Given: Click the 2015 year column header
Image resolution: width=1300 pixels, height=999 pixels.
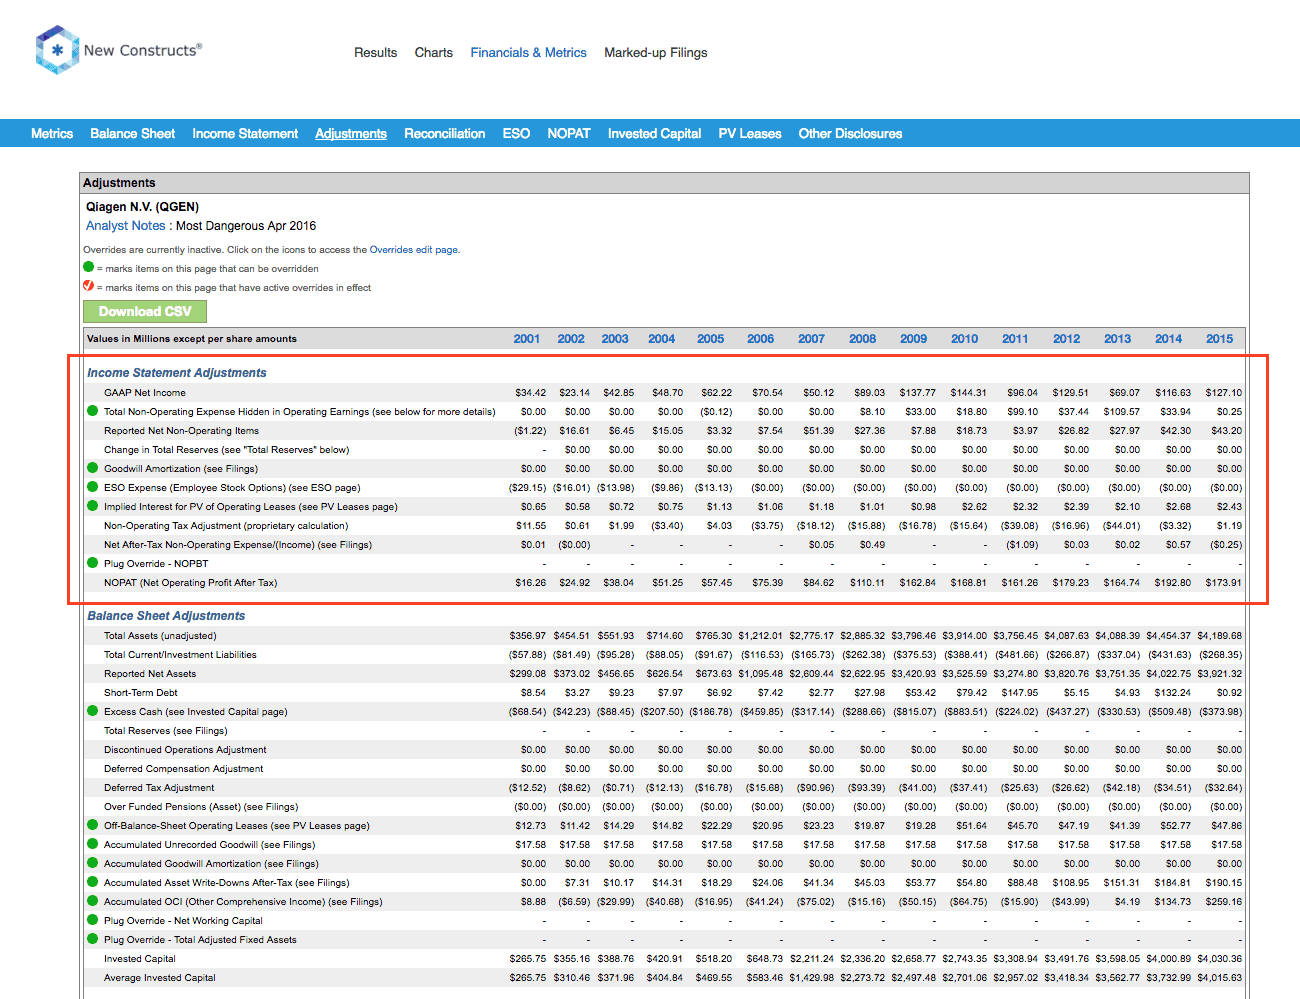Looking at the screenshot, I should [x=1220, y=339].
